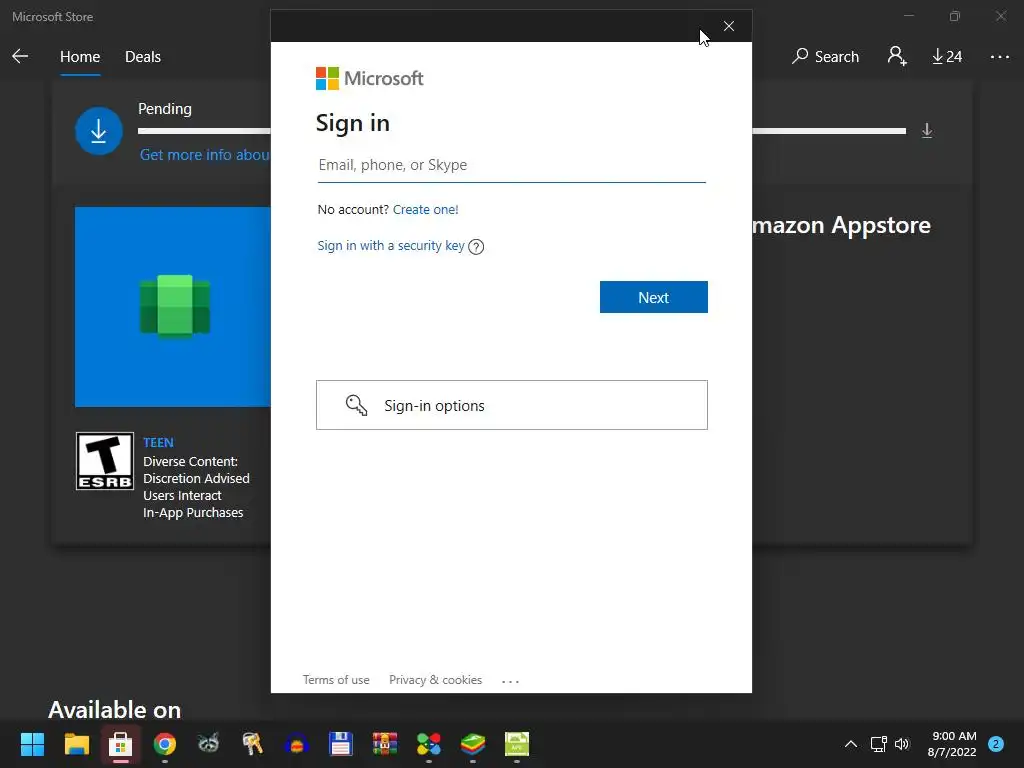The height and width of the screenshot is (768, 1024).
Task: Open the three-dot See more menu
Action: (999, 57)
